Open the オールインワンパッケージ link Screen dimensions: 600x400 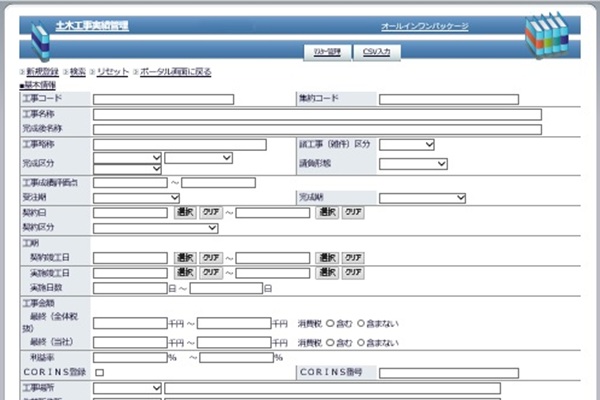pyautogui.click(x=424, y=26)
